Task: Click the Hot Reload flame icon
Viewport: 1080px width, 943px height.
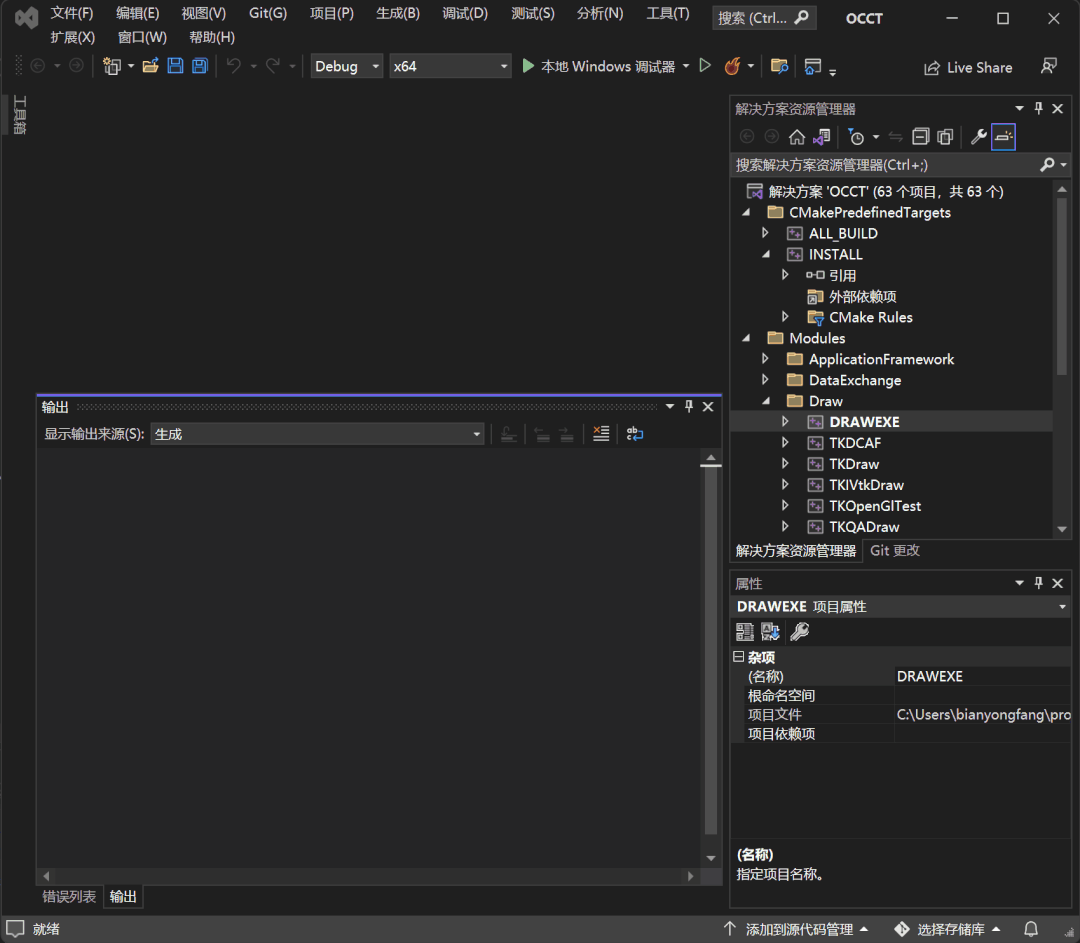Action: pyautogui.click(x=732, y=66)
